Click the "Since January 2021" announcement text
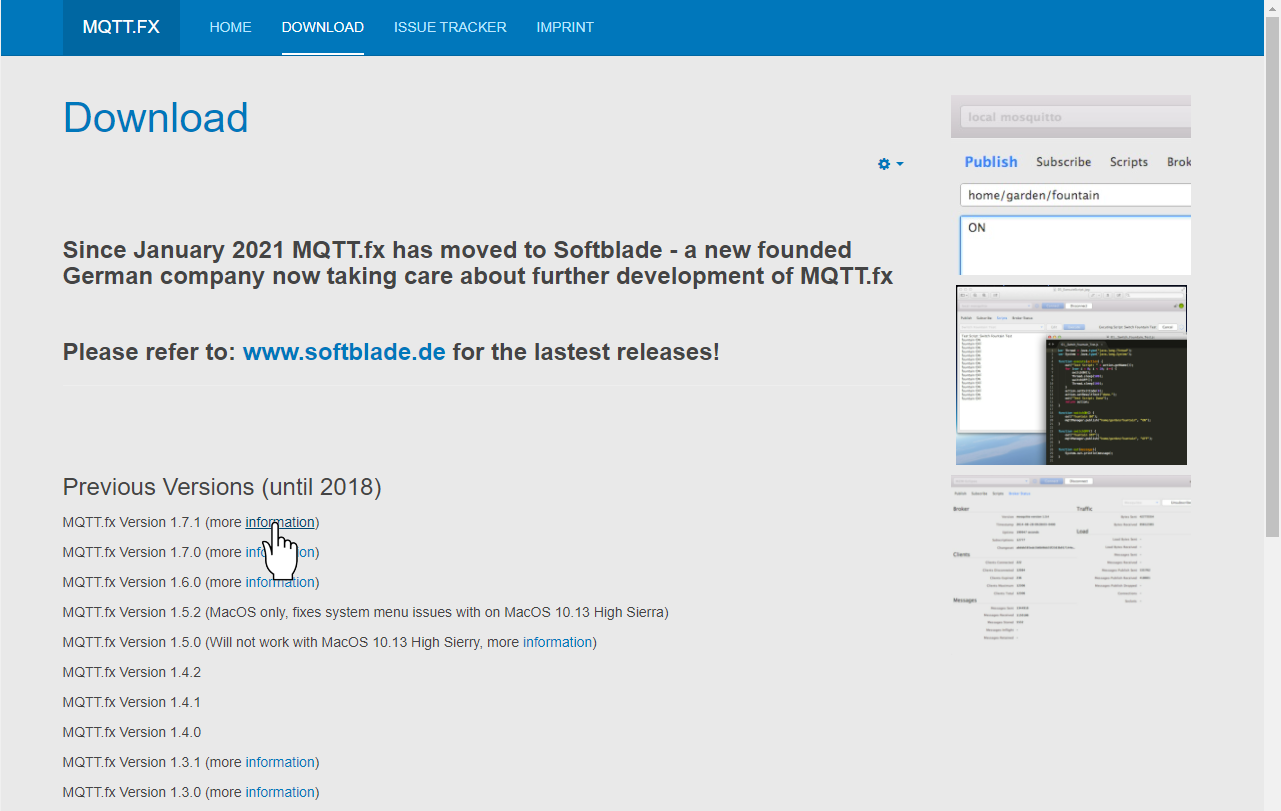 pos(478,263)
